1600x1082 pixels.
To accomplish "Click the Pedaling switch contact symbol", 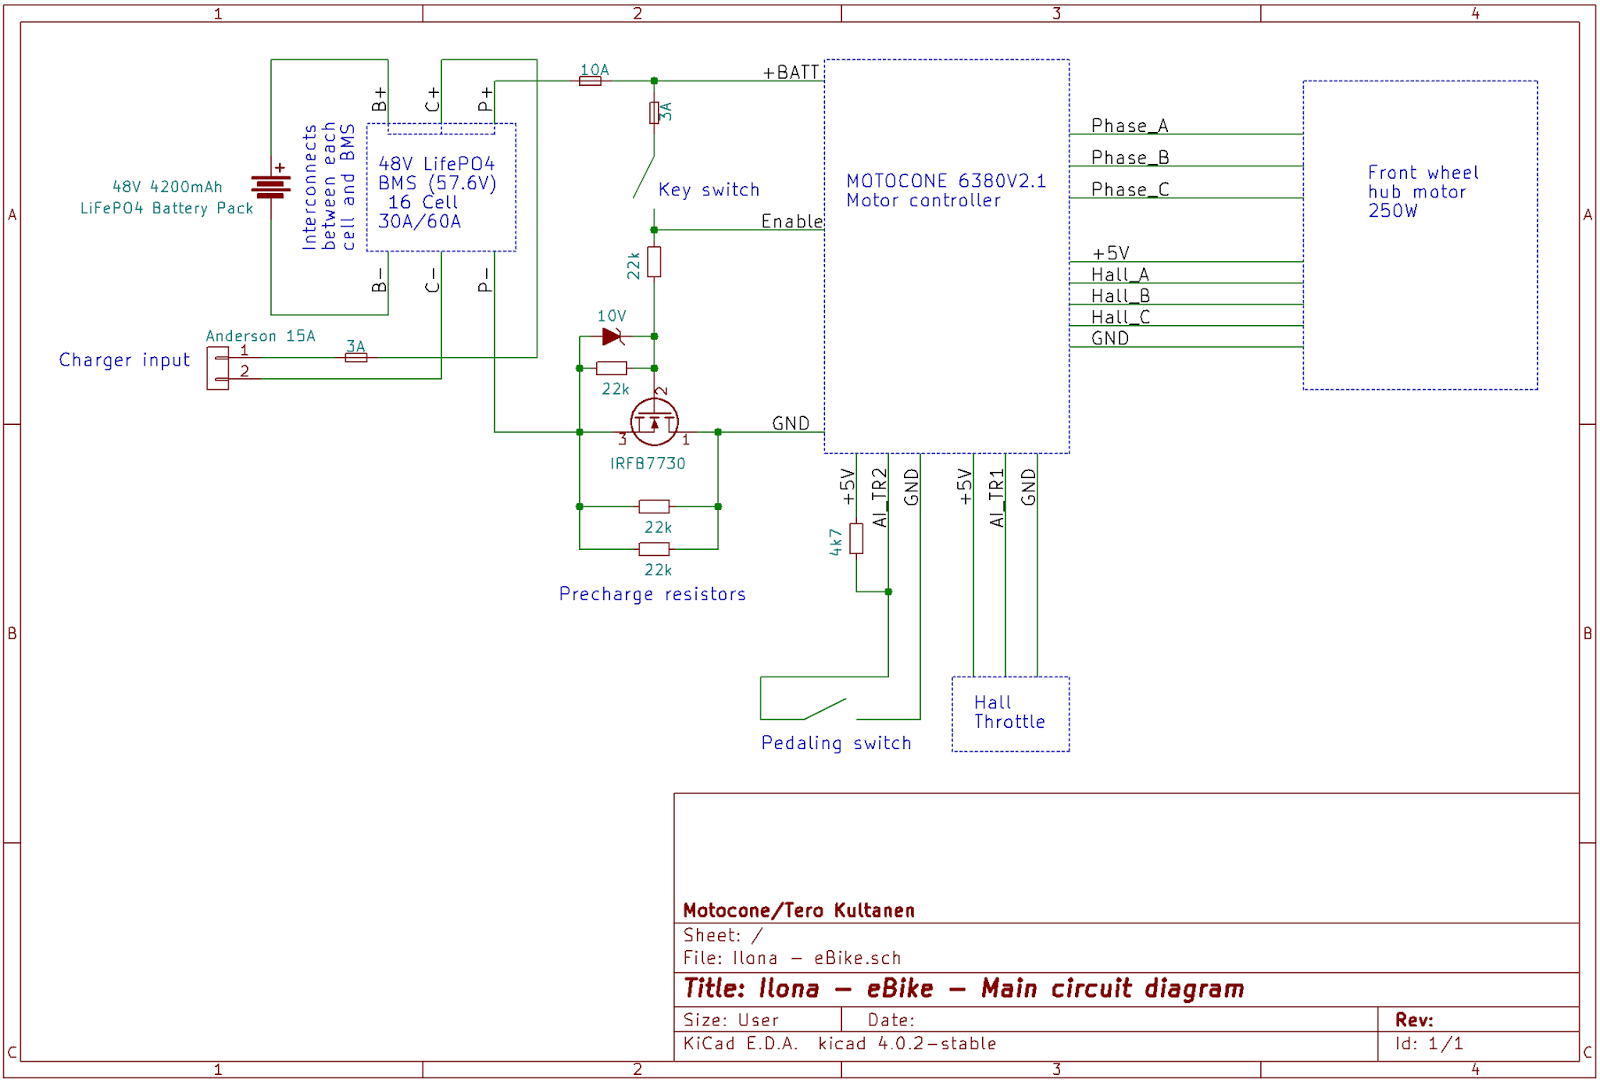I will point(826,709).
